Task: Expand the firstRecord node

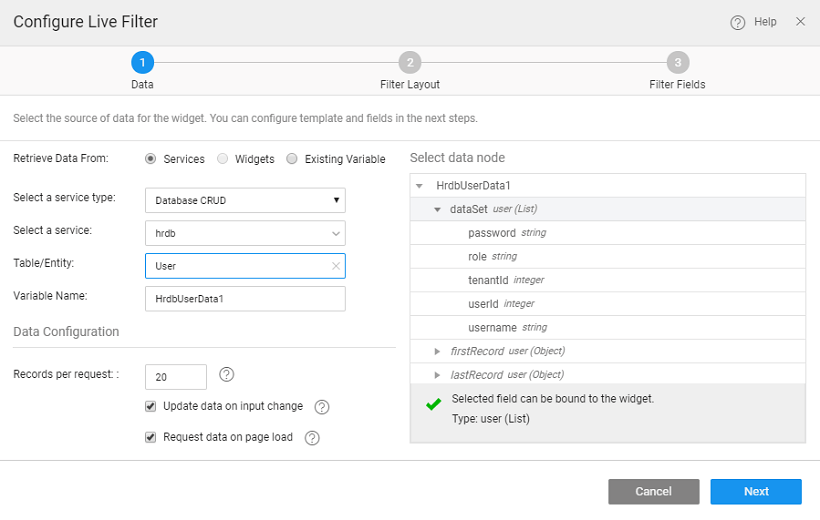Action: [x=437, y=351]
